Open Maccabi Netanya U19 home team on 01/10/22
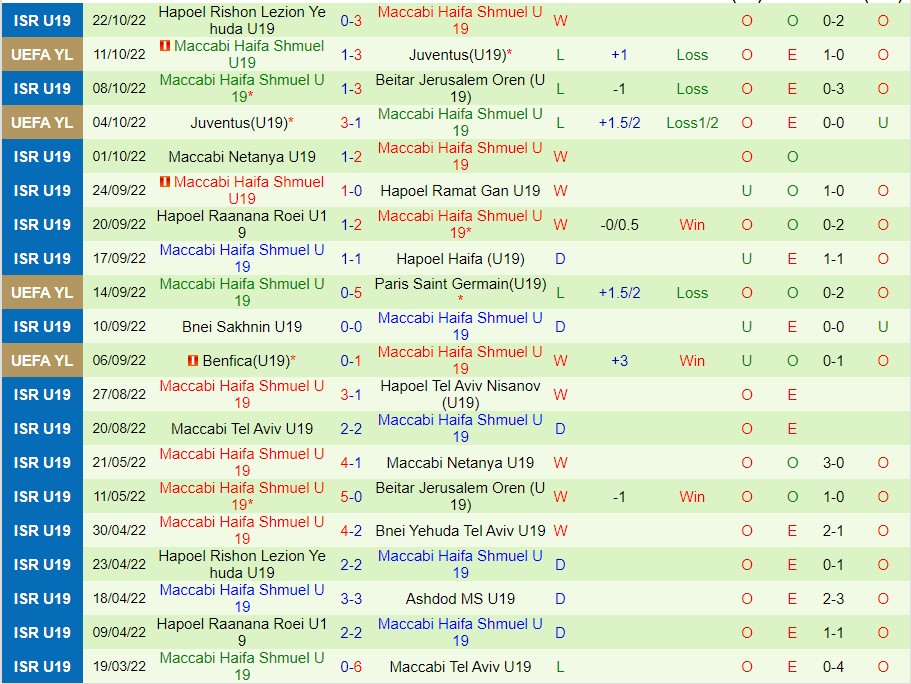 242,157
